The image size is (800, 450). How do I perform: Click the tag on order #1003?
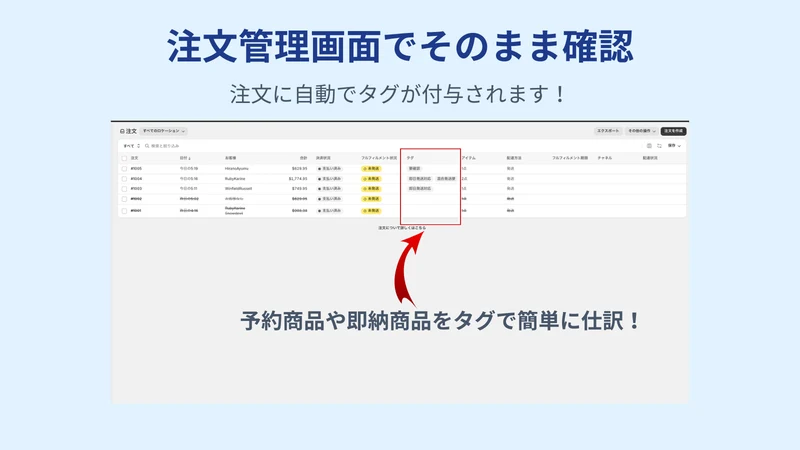tap(420, 189)
